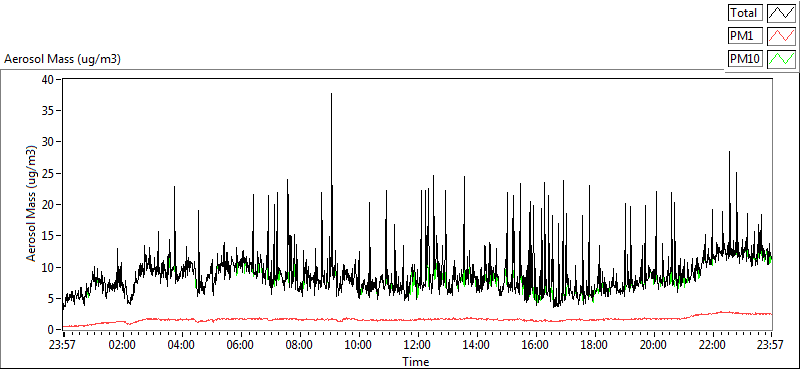Click the 22:00 time tick label
The image size is (800, 369).
(x=713, y=344)
